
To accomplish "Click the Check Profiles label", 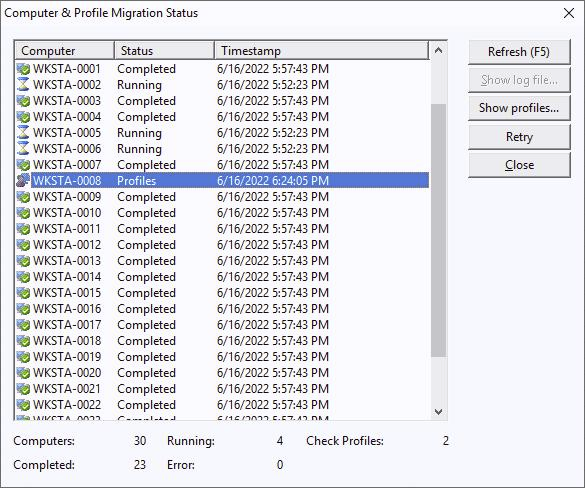I will tap(345, 441).
